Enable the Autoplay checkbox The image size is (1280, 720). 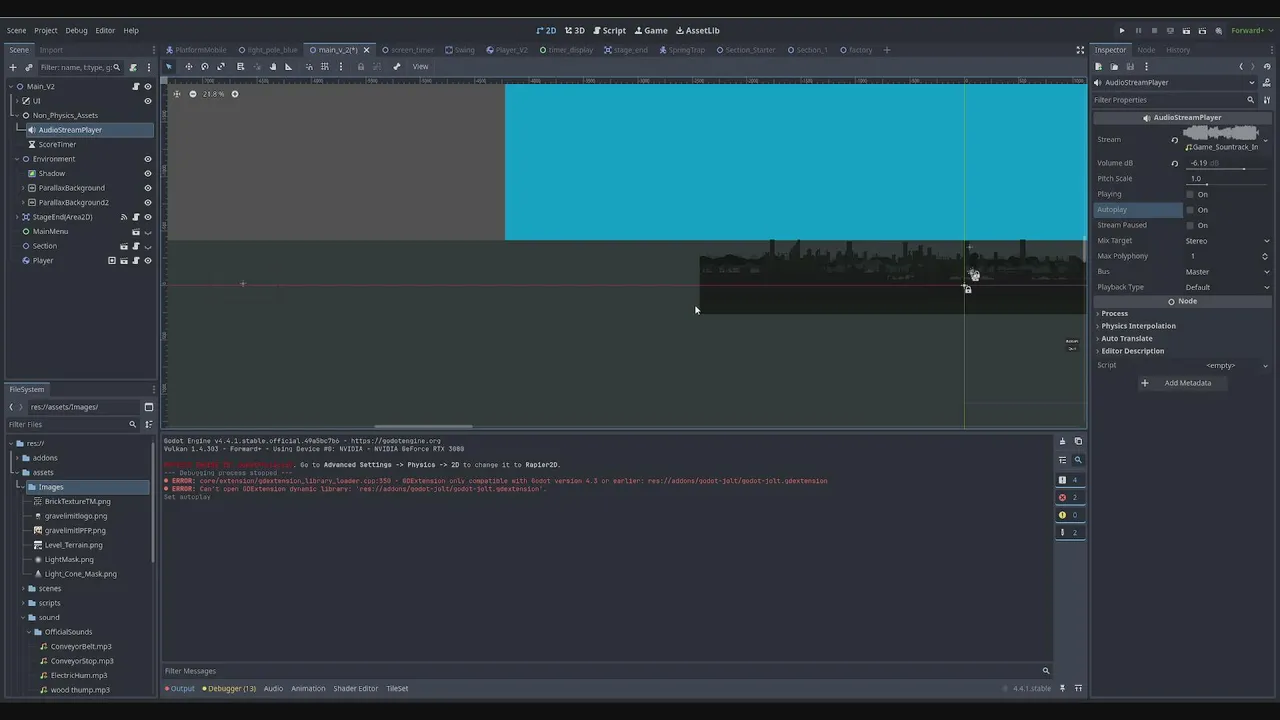coord(1190,210)
